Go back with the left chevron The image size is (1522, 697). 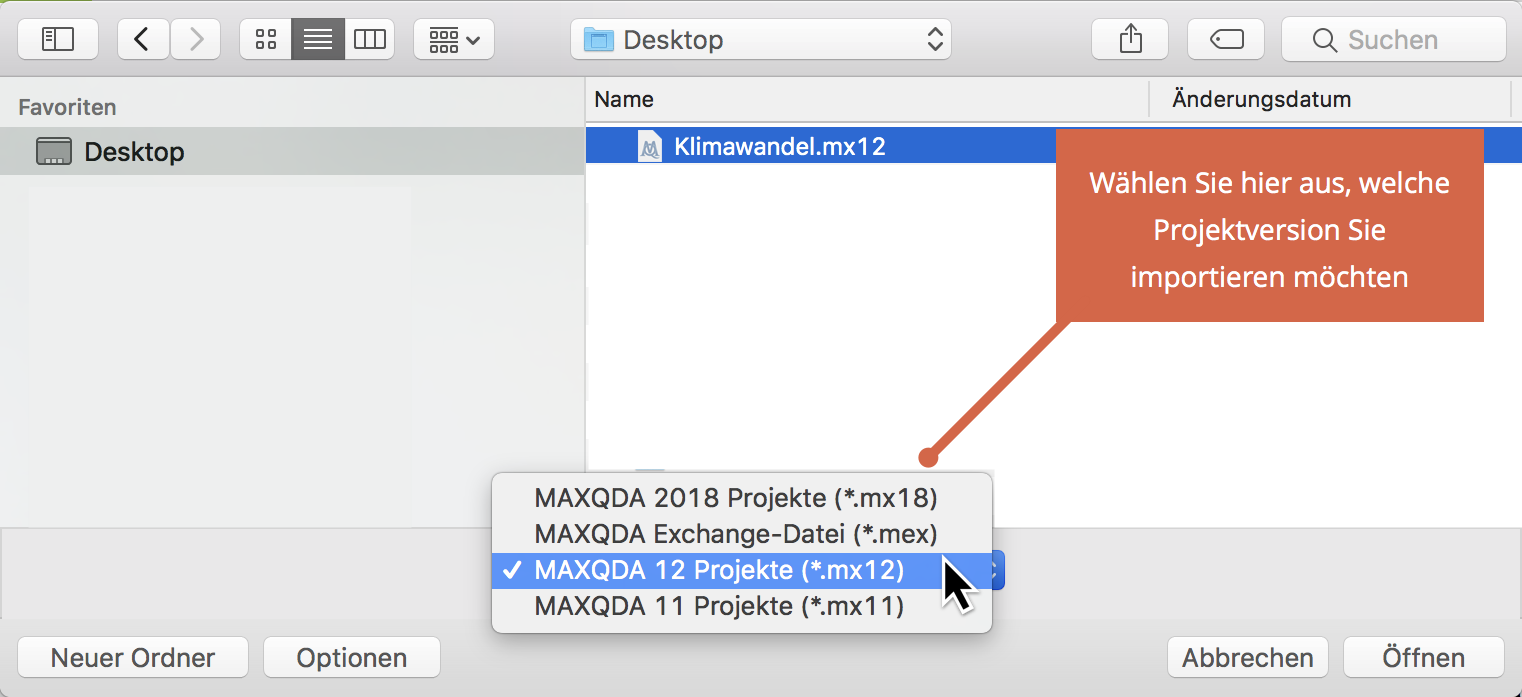pos(143,40)
